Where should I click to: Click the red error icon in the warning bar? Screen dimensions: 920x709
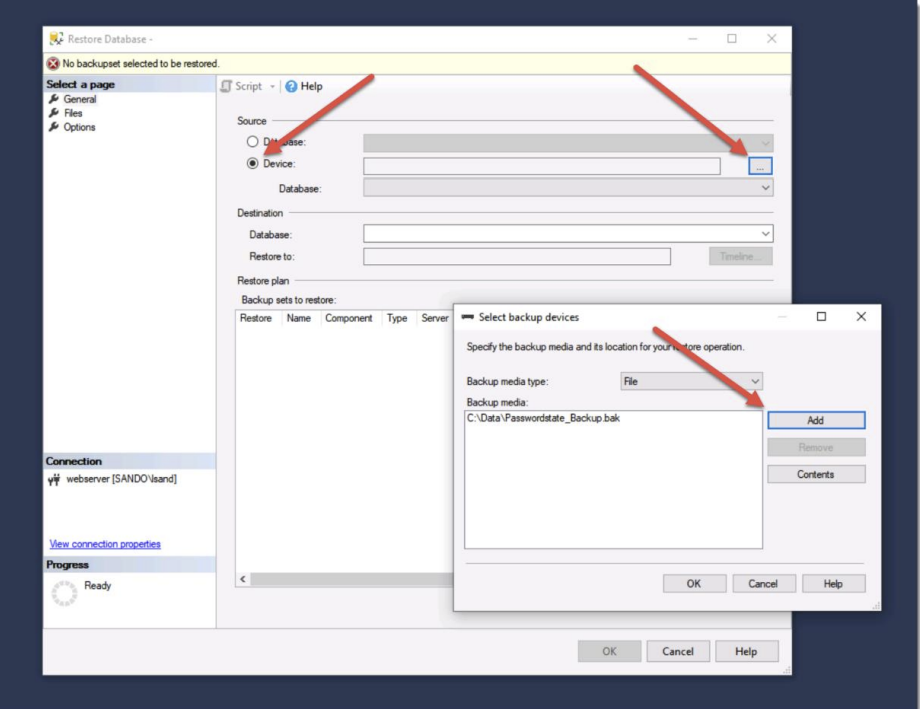[53, 63]
